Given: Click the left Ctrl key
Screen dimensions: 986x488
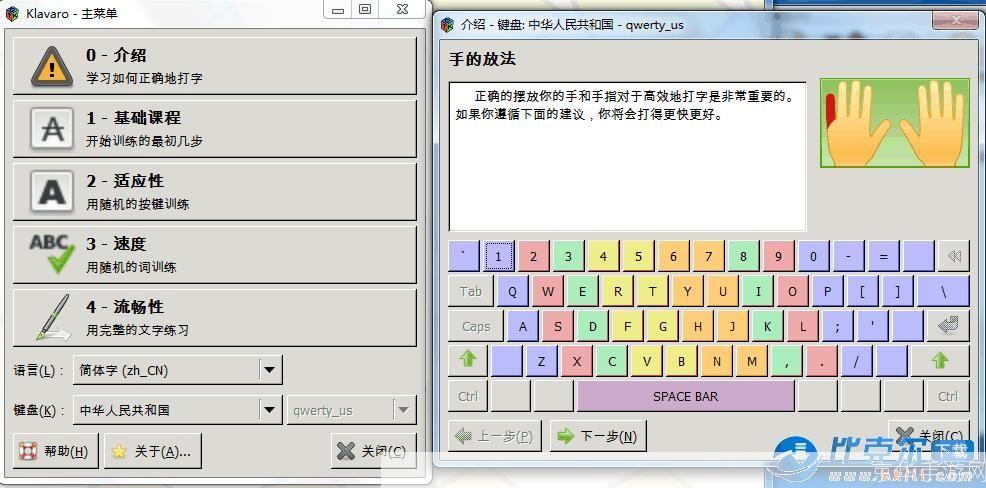Looking at the screenshot, I should click(x=468, y=396).
